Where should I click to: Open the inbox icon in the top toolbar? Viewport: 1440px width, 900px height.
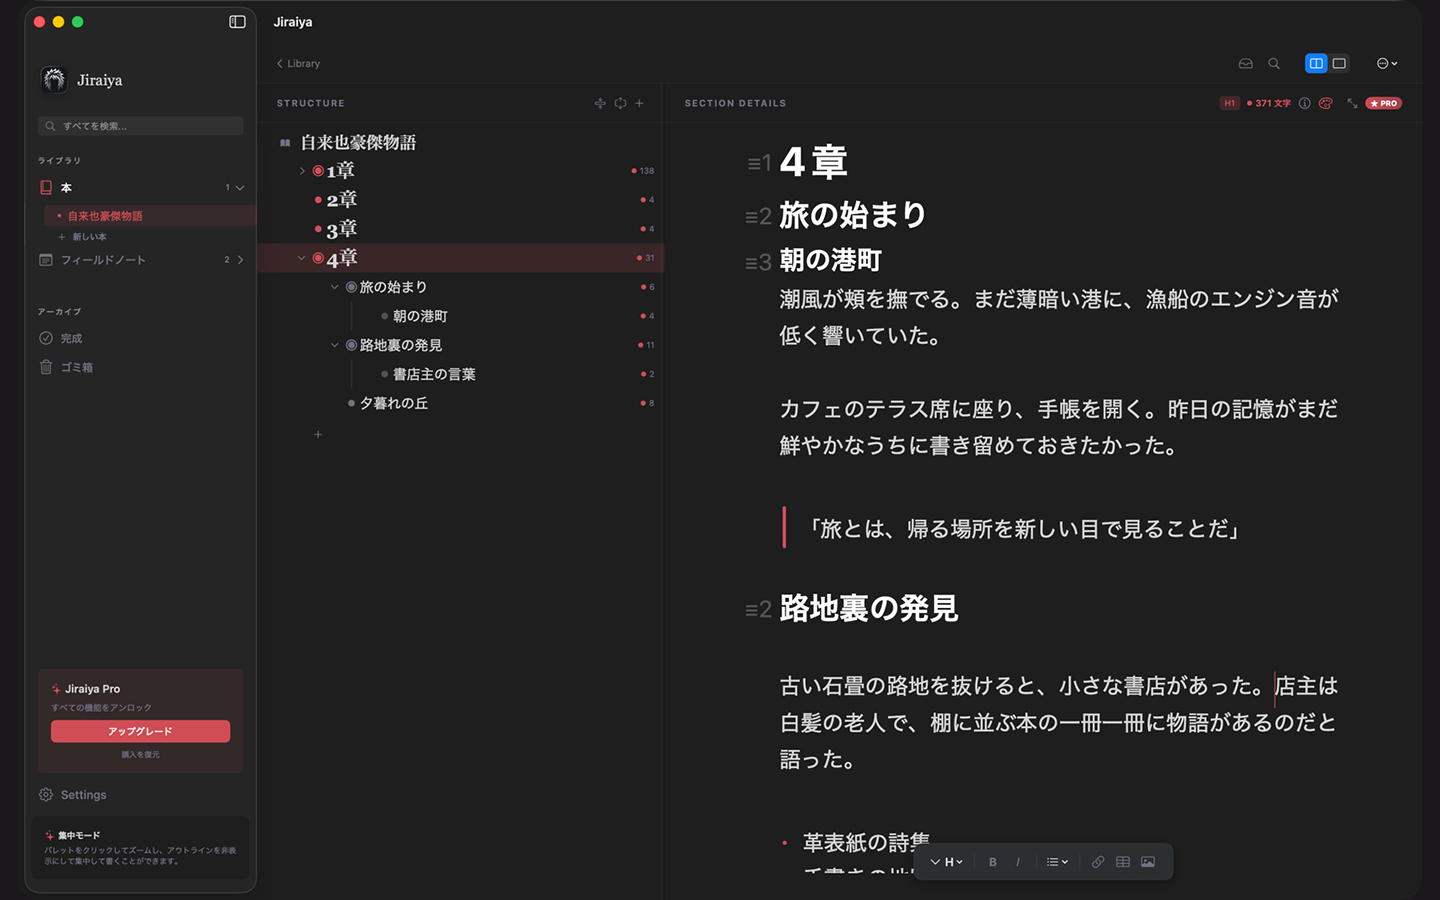click(x=1246, y=63)
